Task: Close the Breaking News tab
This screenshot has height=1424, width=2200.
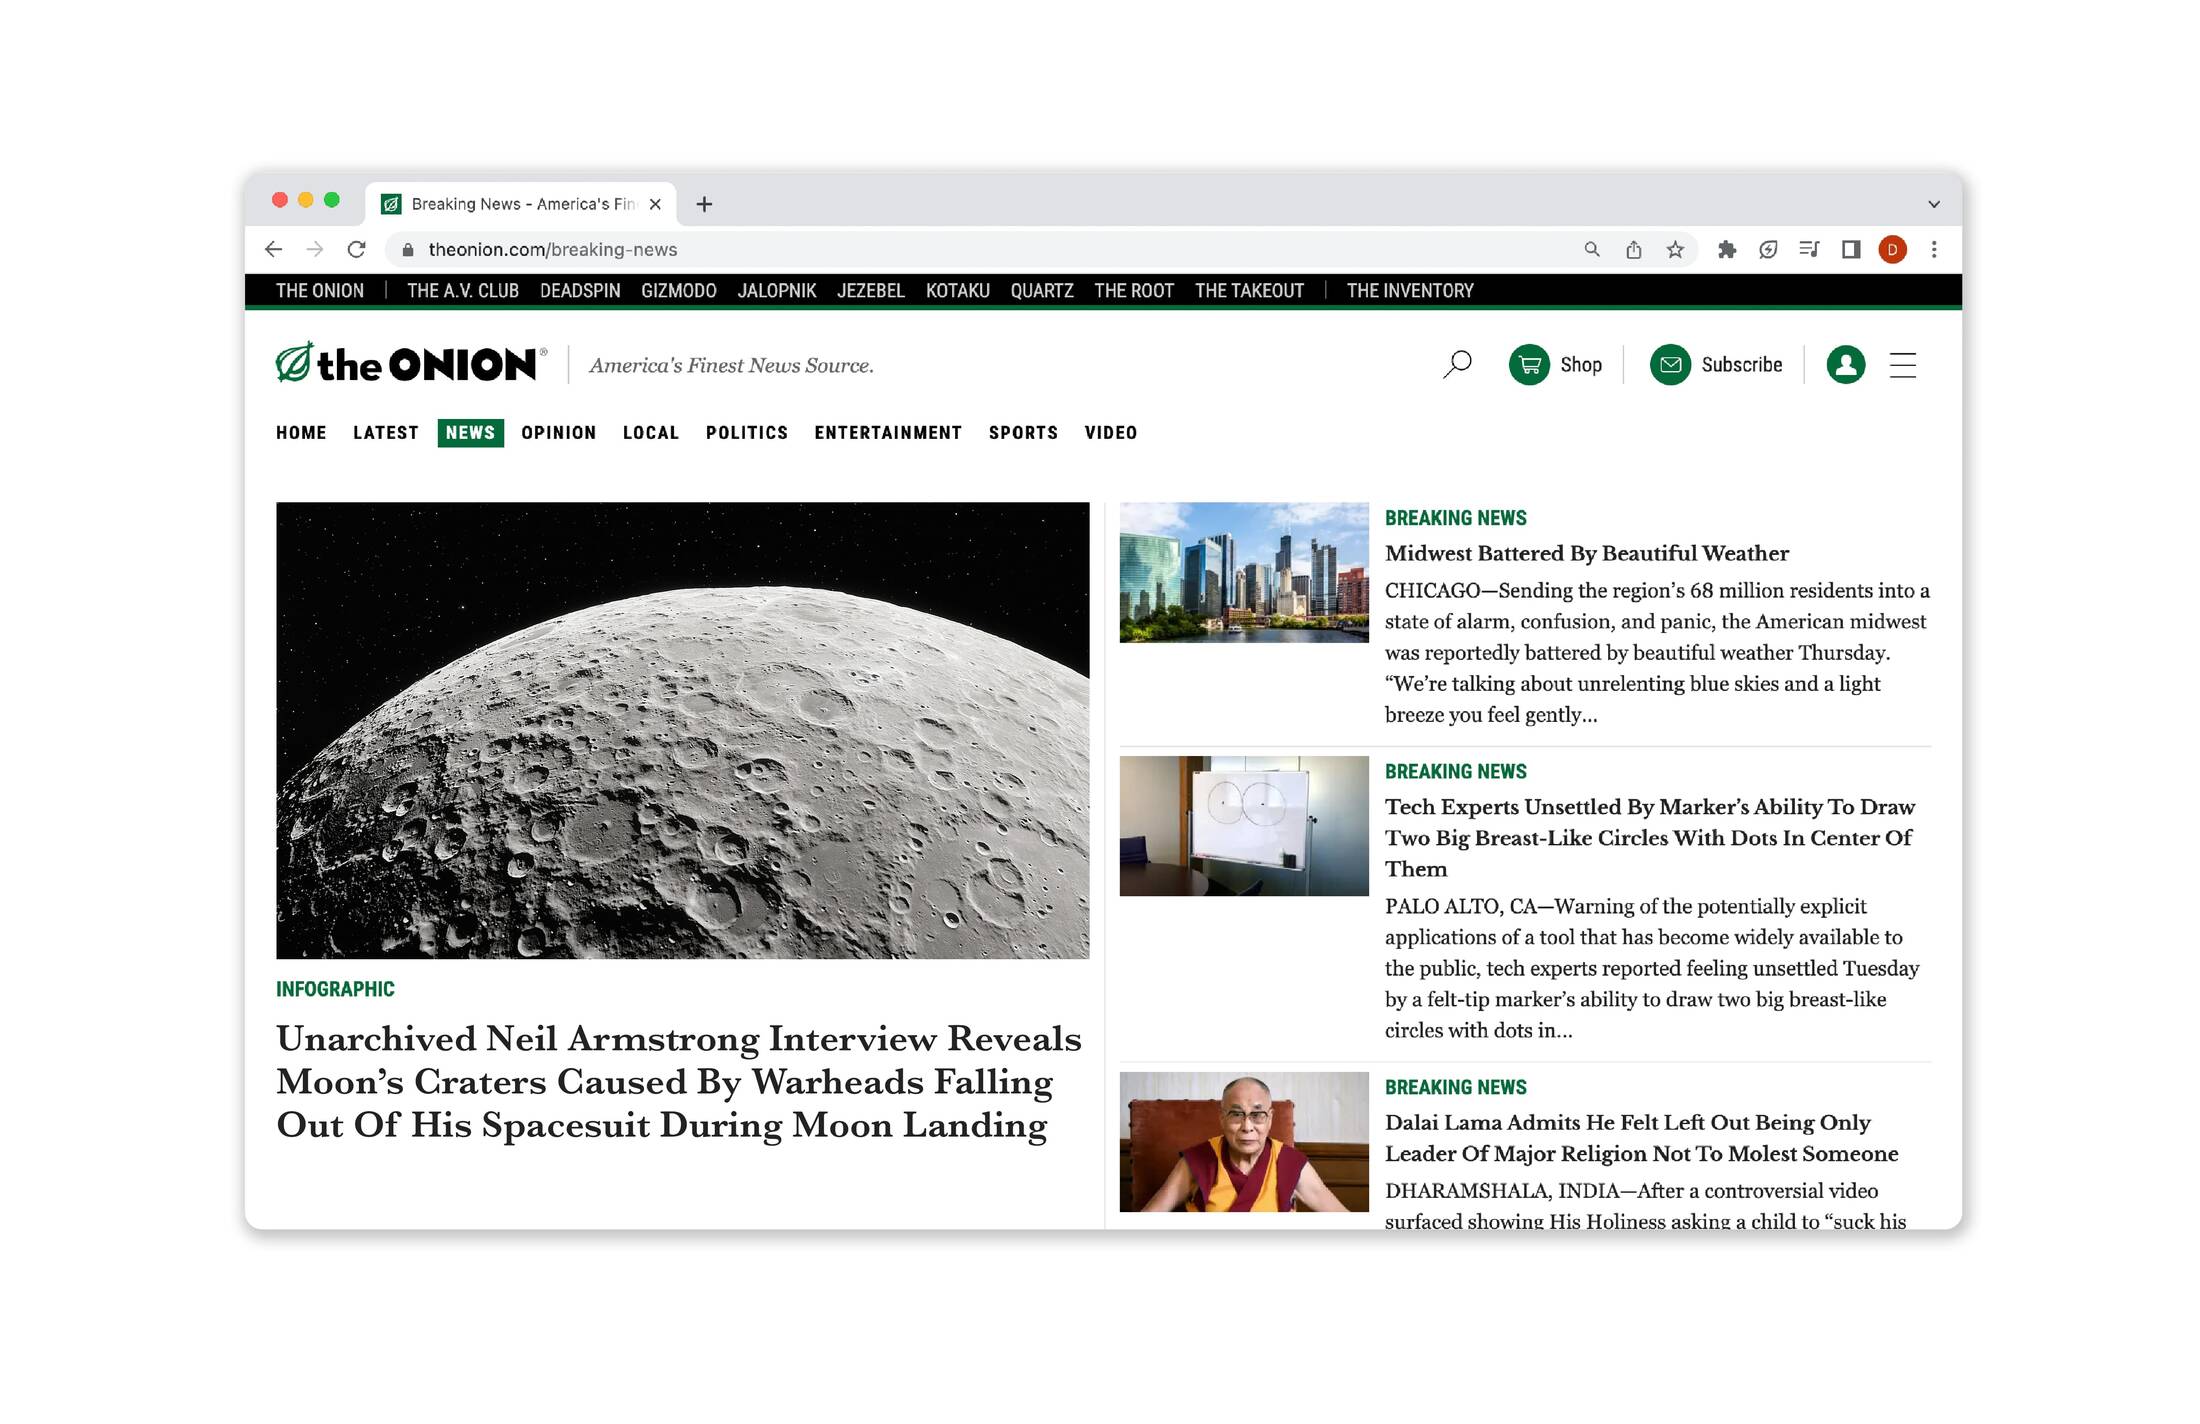Action: [655, 204]
